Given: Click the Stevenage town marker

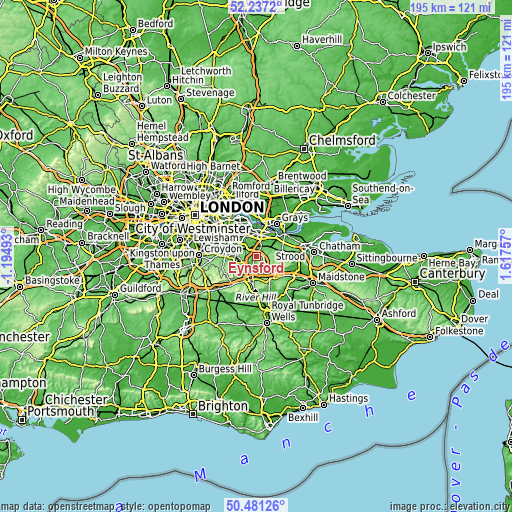Looking at the screenshot, I should tap(181, 99).
